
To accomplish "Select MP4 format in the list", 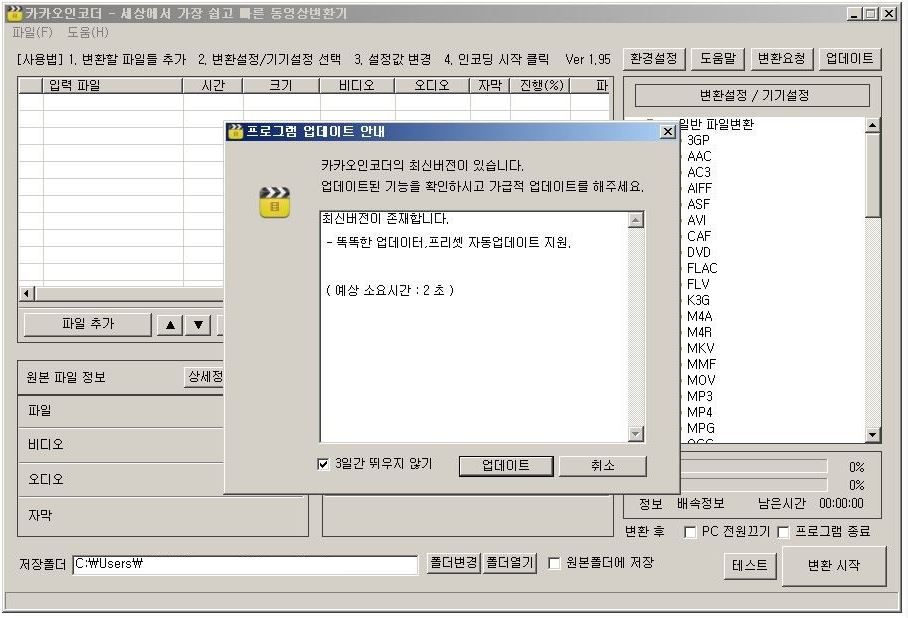I will pos(700,412).
